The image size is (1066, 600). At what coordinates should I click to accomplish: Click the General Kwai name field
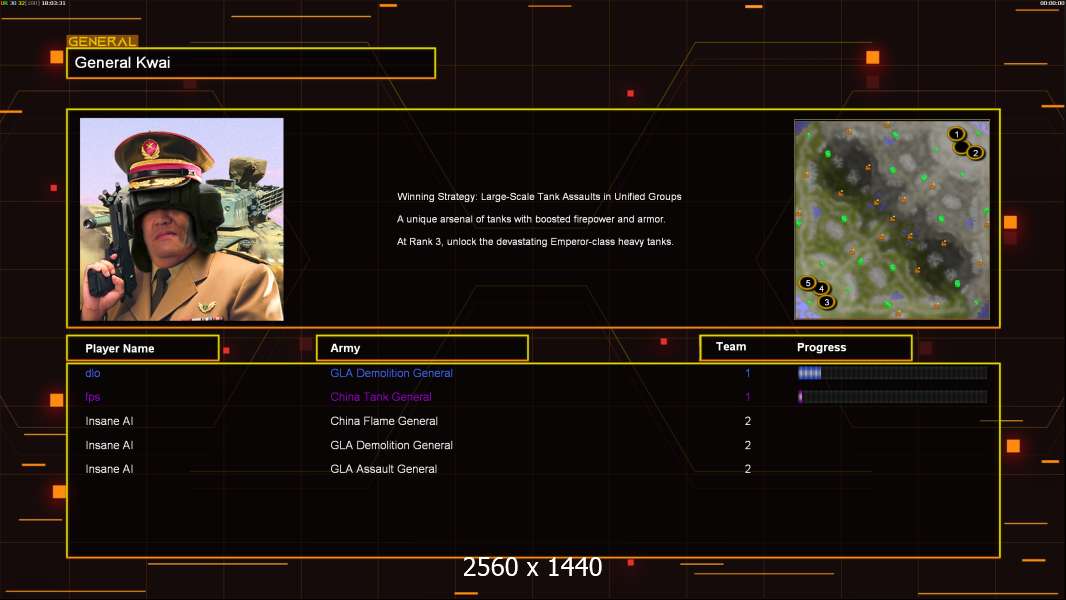point(251,63)
